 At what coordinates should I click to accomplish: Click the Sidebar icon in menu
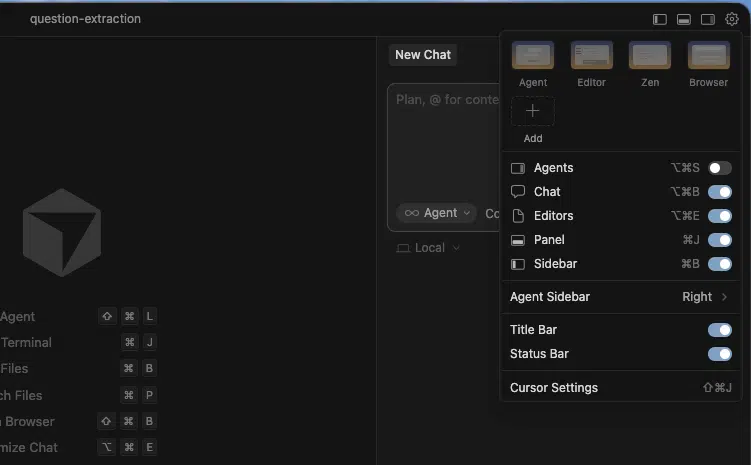518,264
